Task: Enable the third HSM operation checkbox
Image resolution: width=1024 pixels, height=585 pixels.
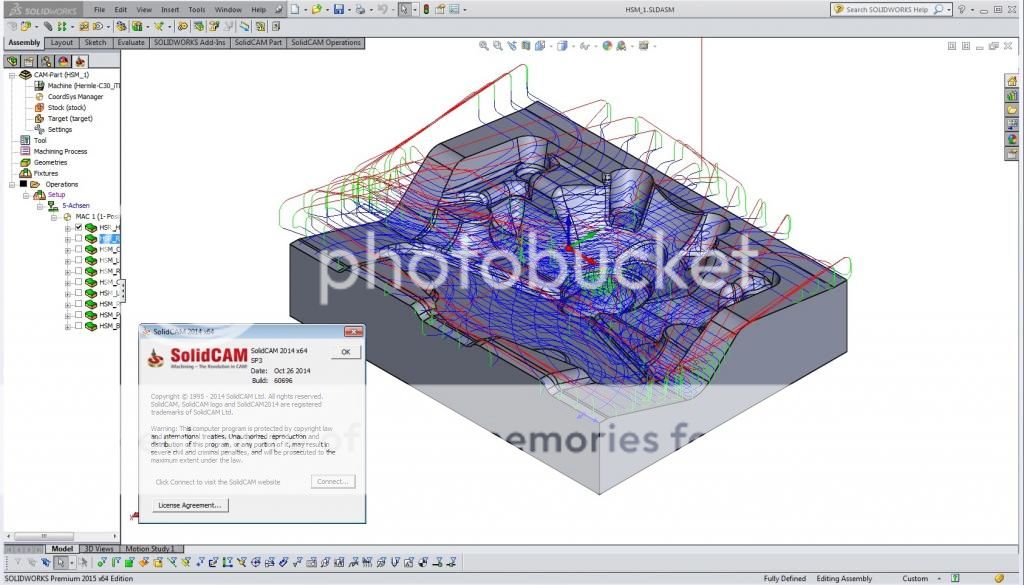Action: [79, 249]
